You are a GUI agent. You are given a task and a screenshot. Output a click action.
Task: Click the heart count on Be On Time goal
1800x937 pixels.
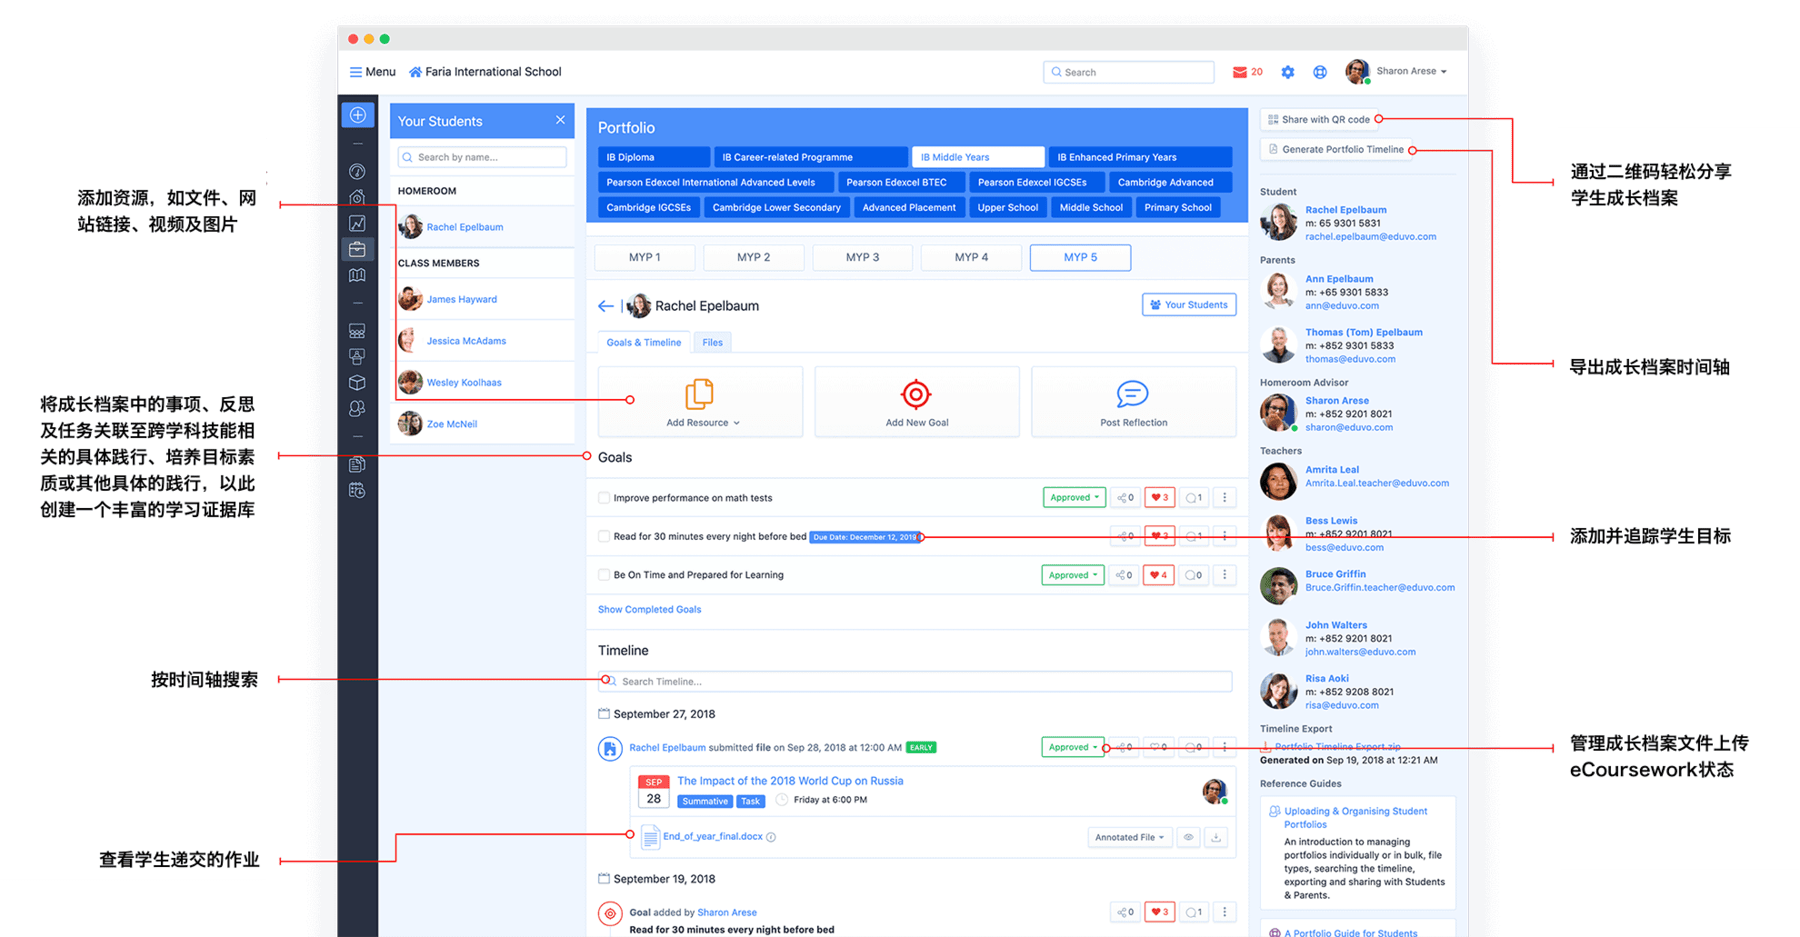click(1159, 575)
